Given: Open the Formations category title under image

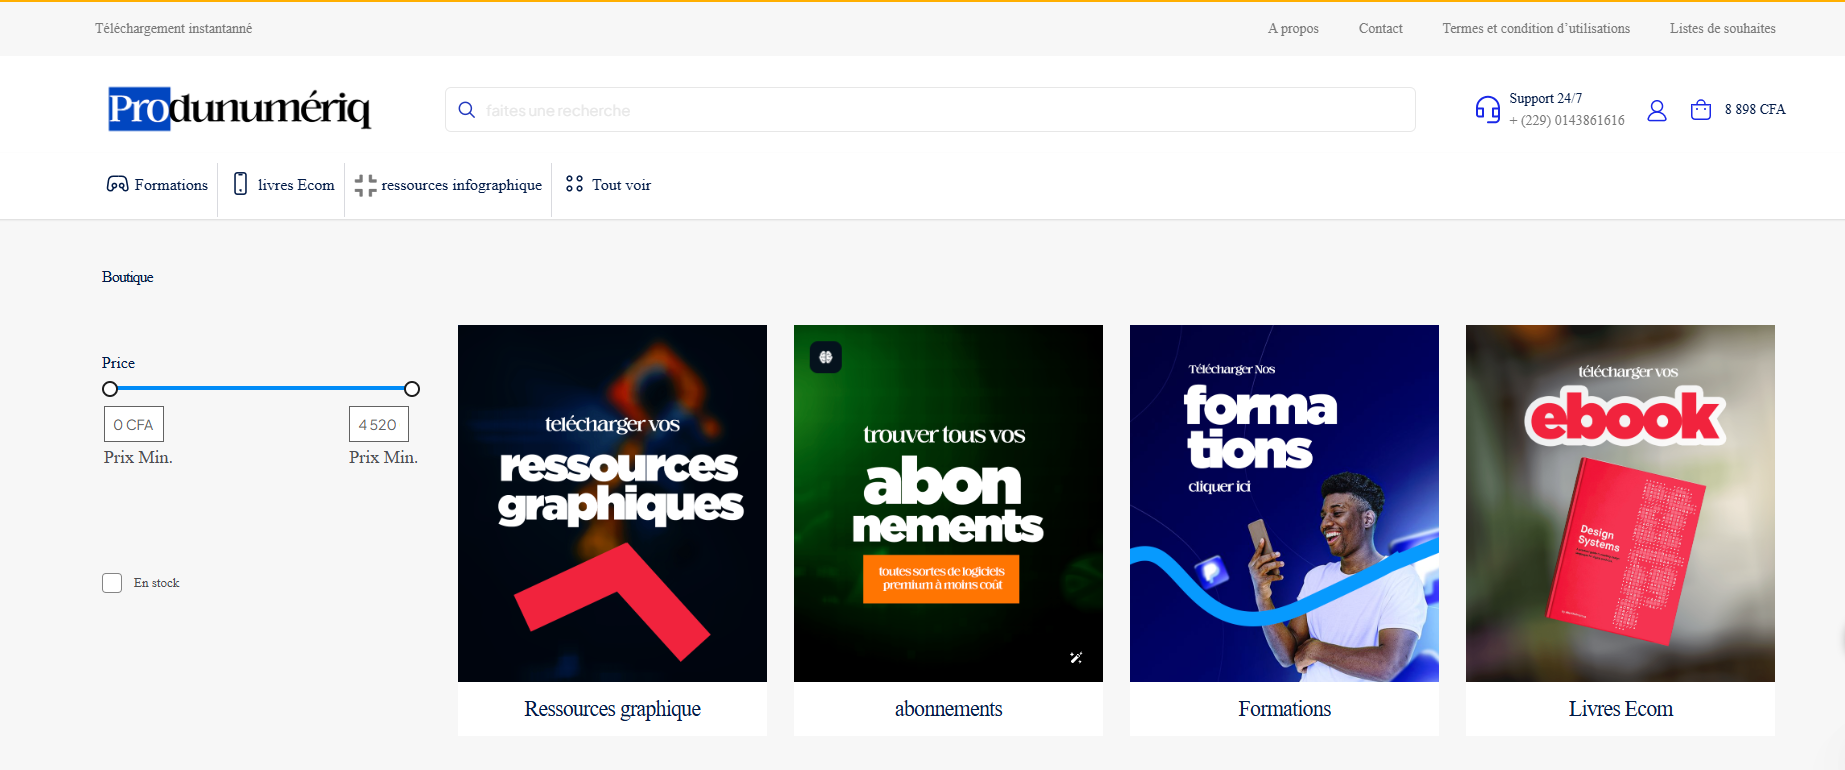Looking at the screenshot, I should (x=1284, y=709).
